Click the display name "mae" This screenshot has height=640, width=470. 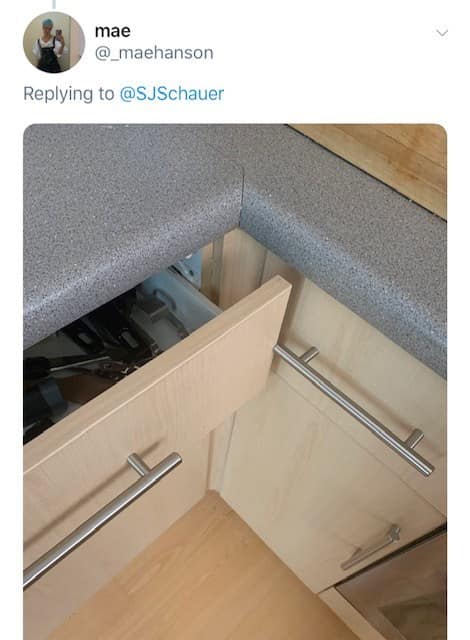113,31
